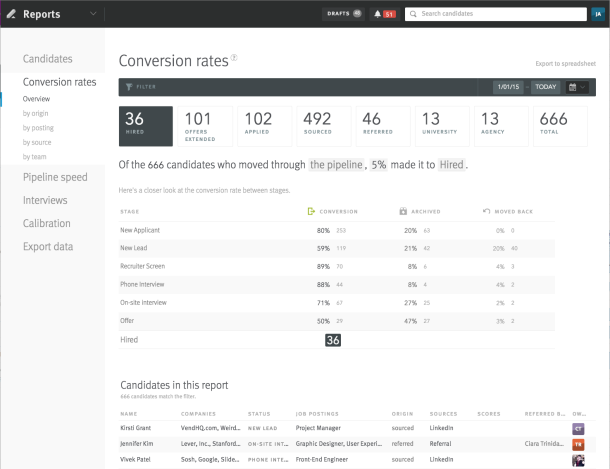Click Export to spreadsheet link

(565, 63)
